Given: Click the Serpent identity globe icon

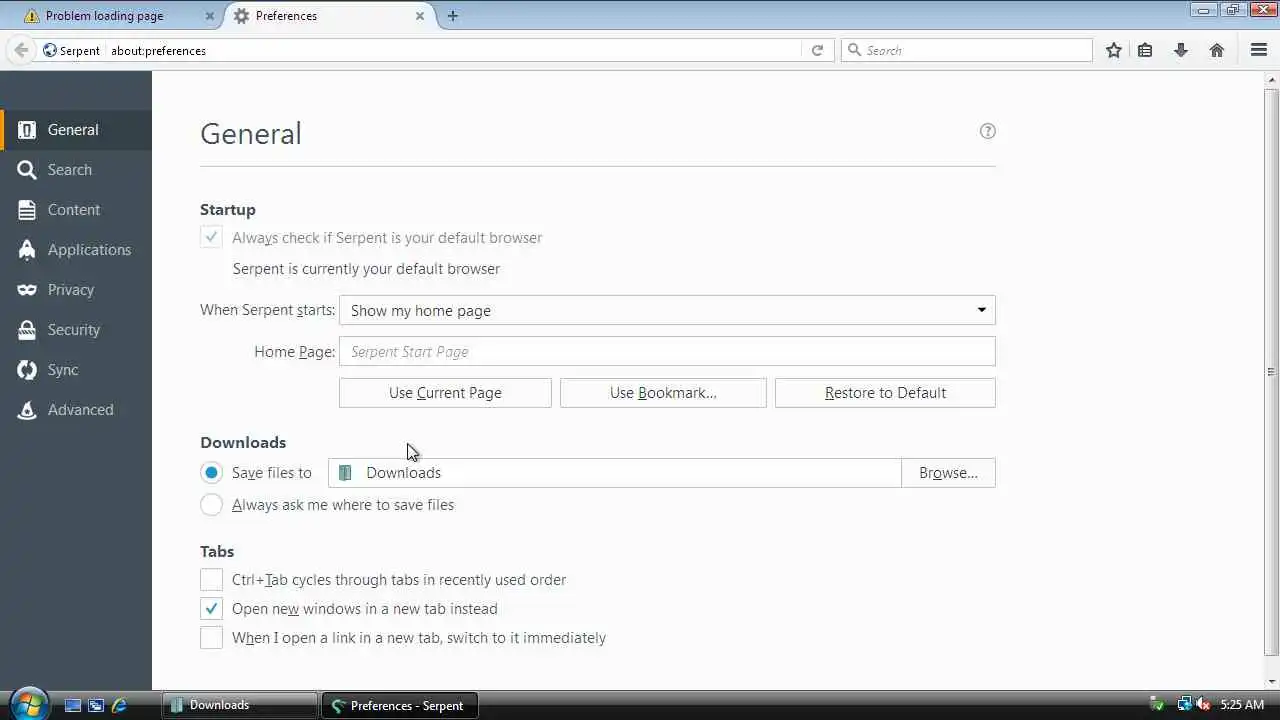Looking at the screenshot, I should [x=50, y=50].
